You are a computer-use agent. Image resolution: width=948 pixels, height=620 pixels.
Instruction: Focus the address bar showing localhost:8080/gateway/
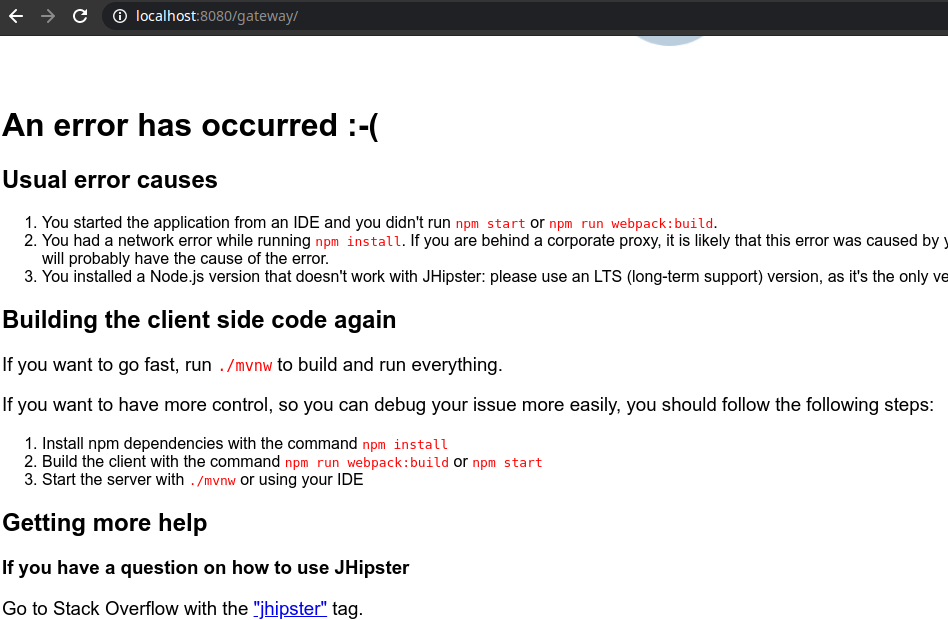click(525, 16)
